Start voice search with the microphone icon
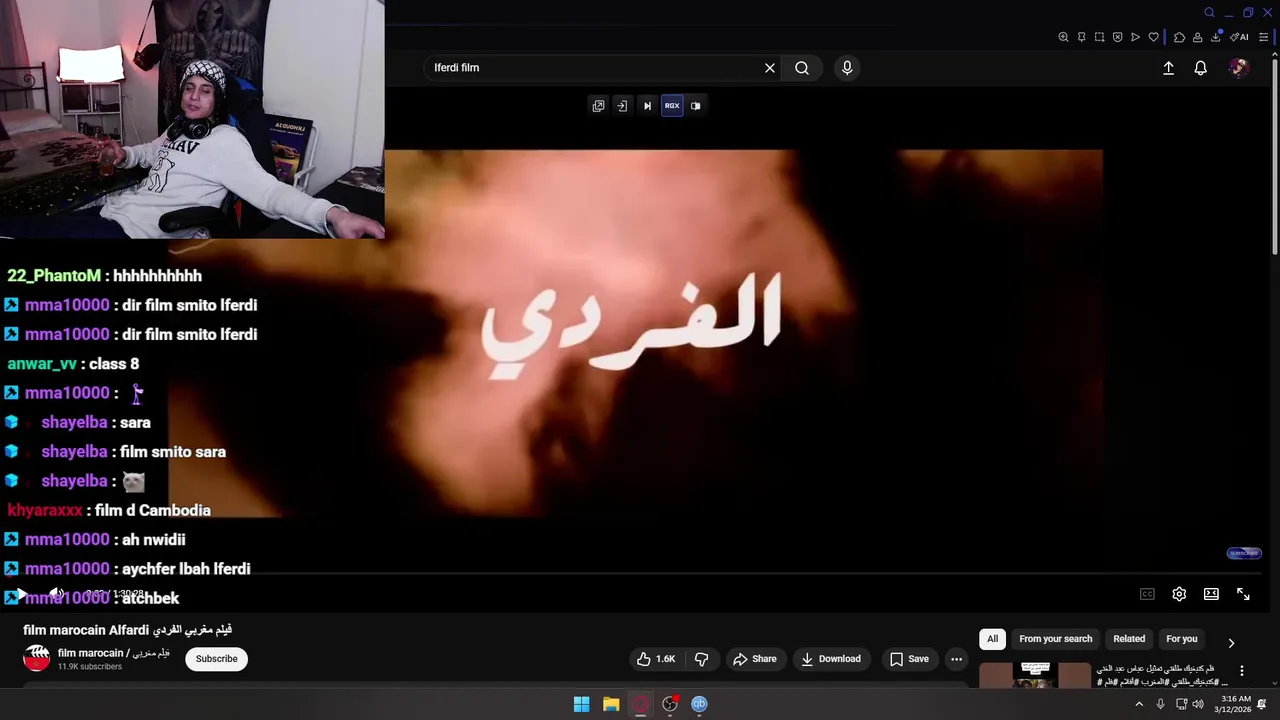The height and width of the screenshot is (720, 1280). [847, 68]
